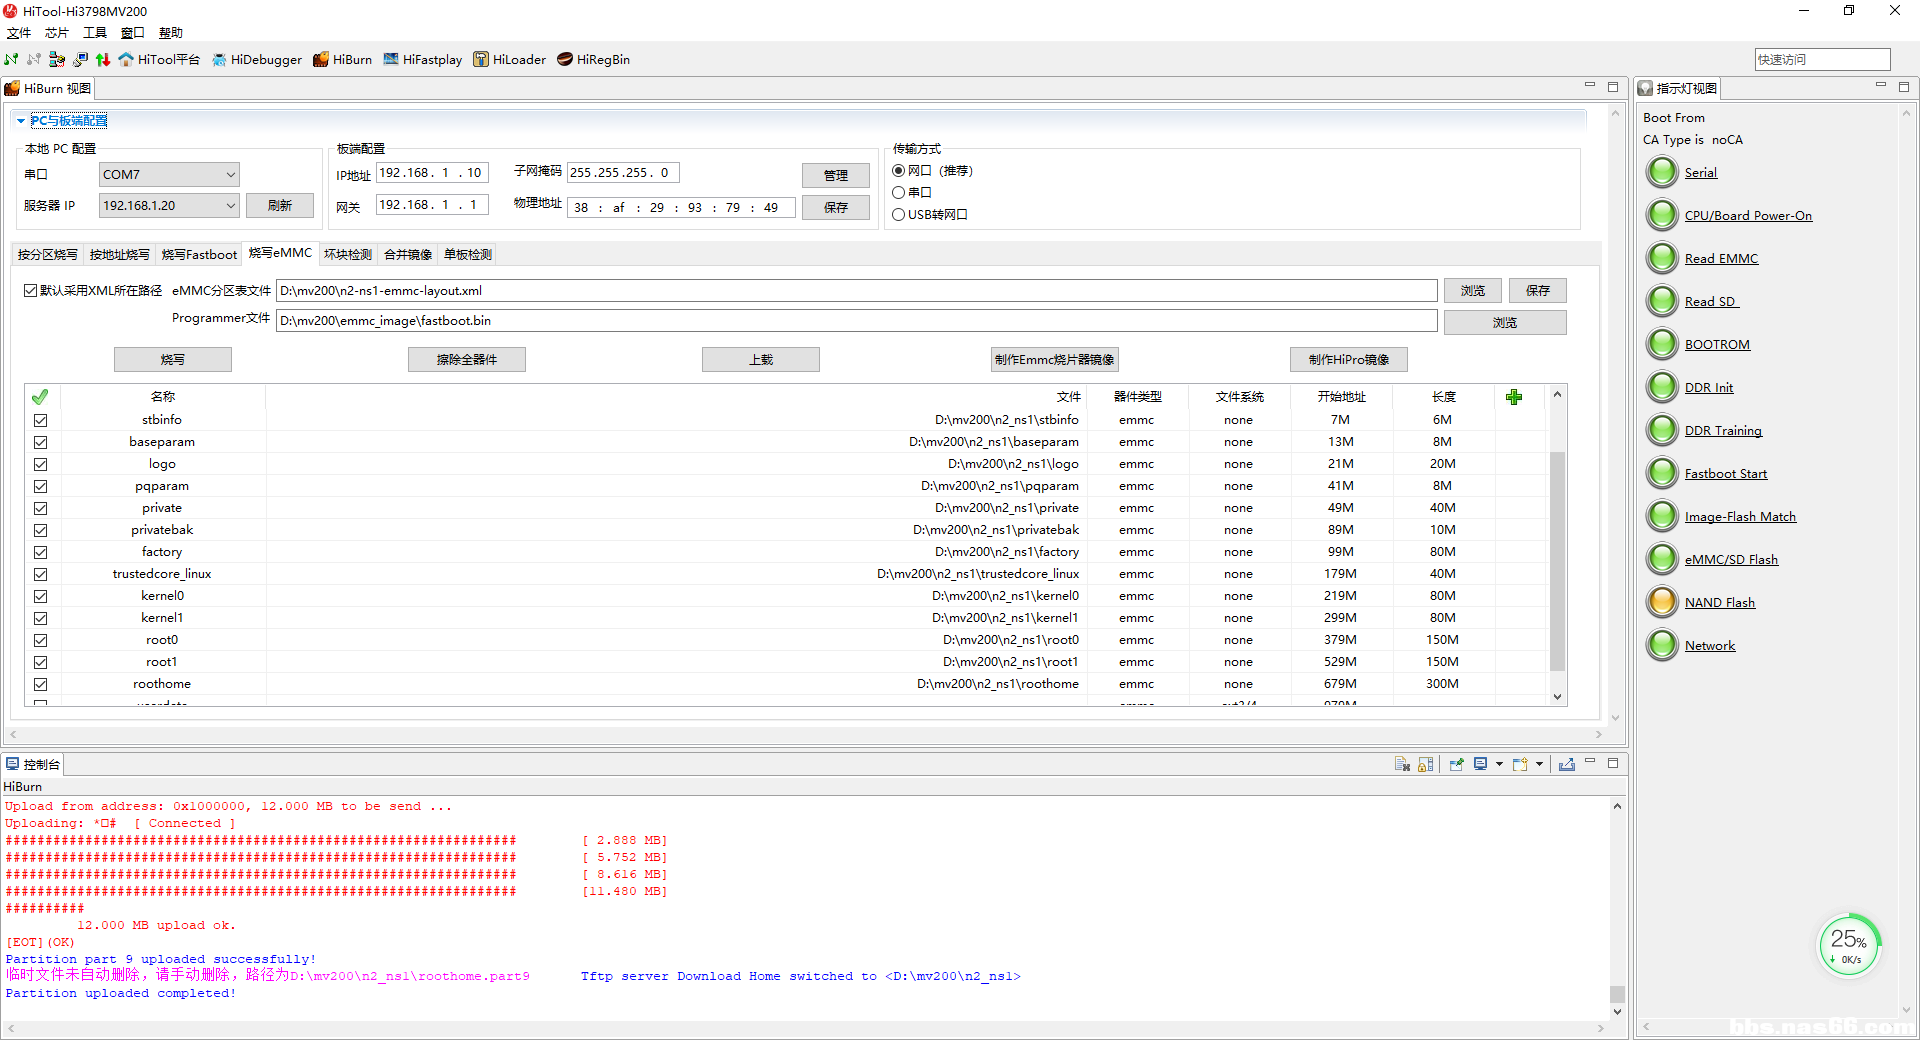The image size is (1920, 1040).
Task: Open the 芯片 menu
Action: pyautogui.click(x=56, y=33)
